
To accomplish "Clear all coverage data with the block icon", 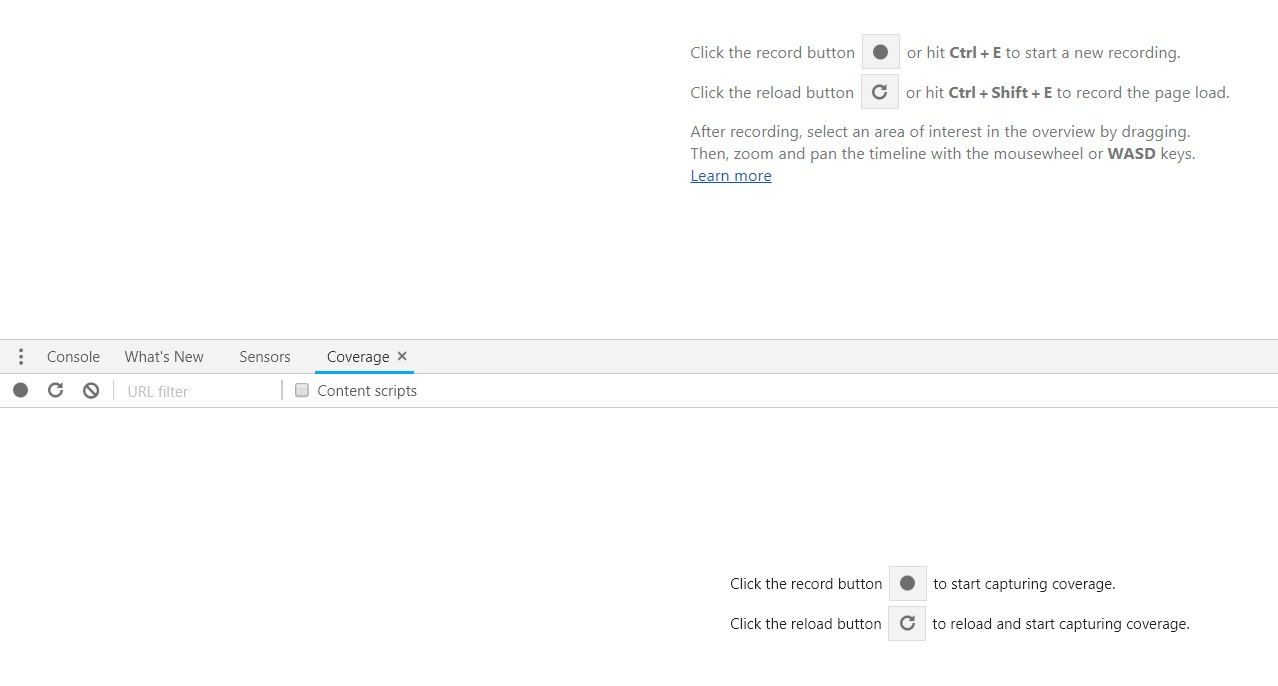I will pyautogui.click(x=91, y=391).
